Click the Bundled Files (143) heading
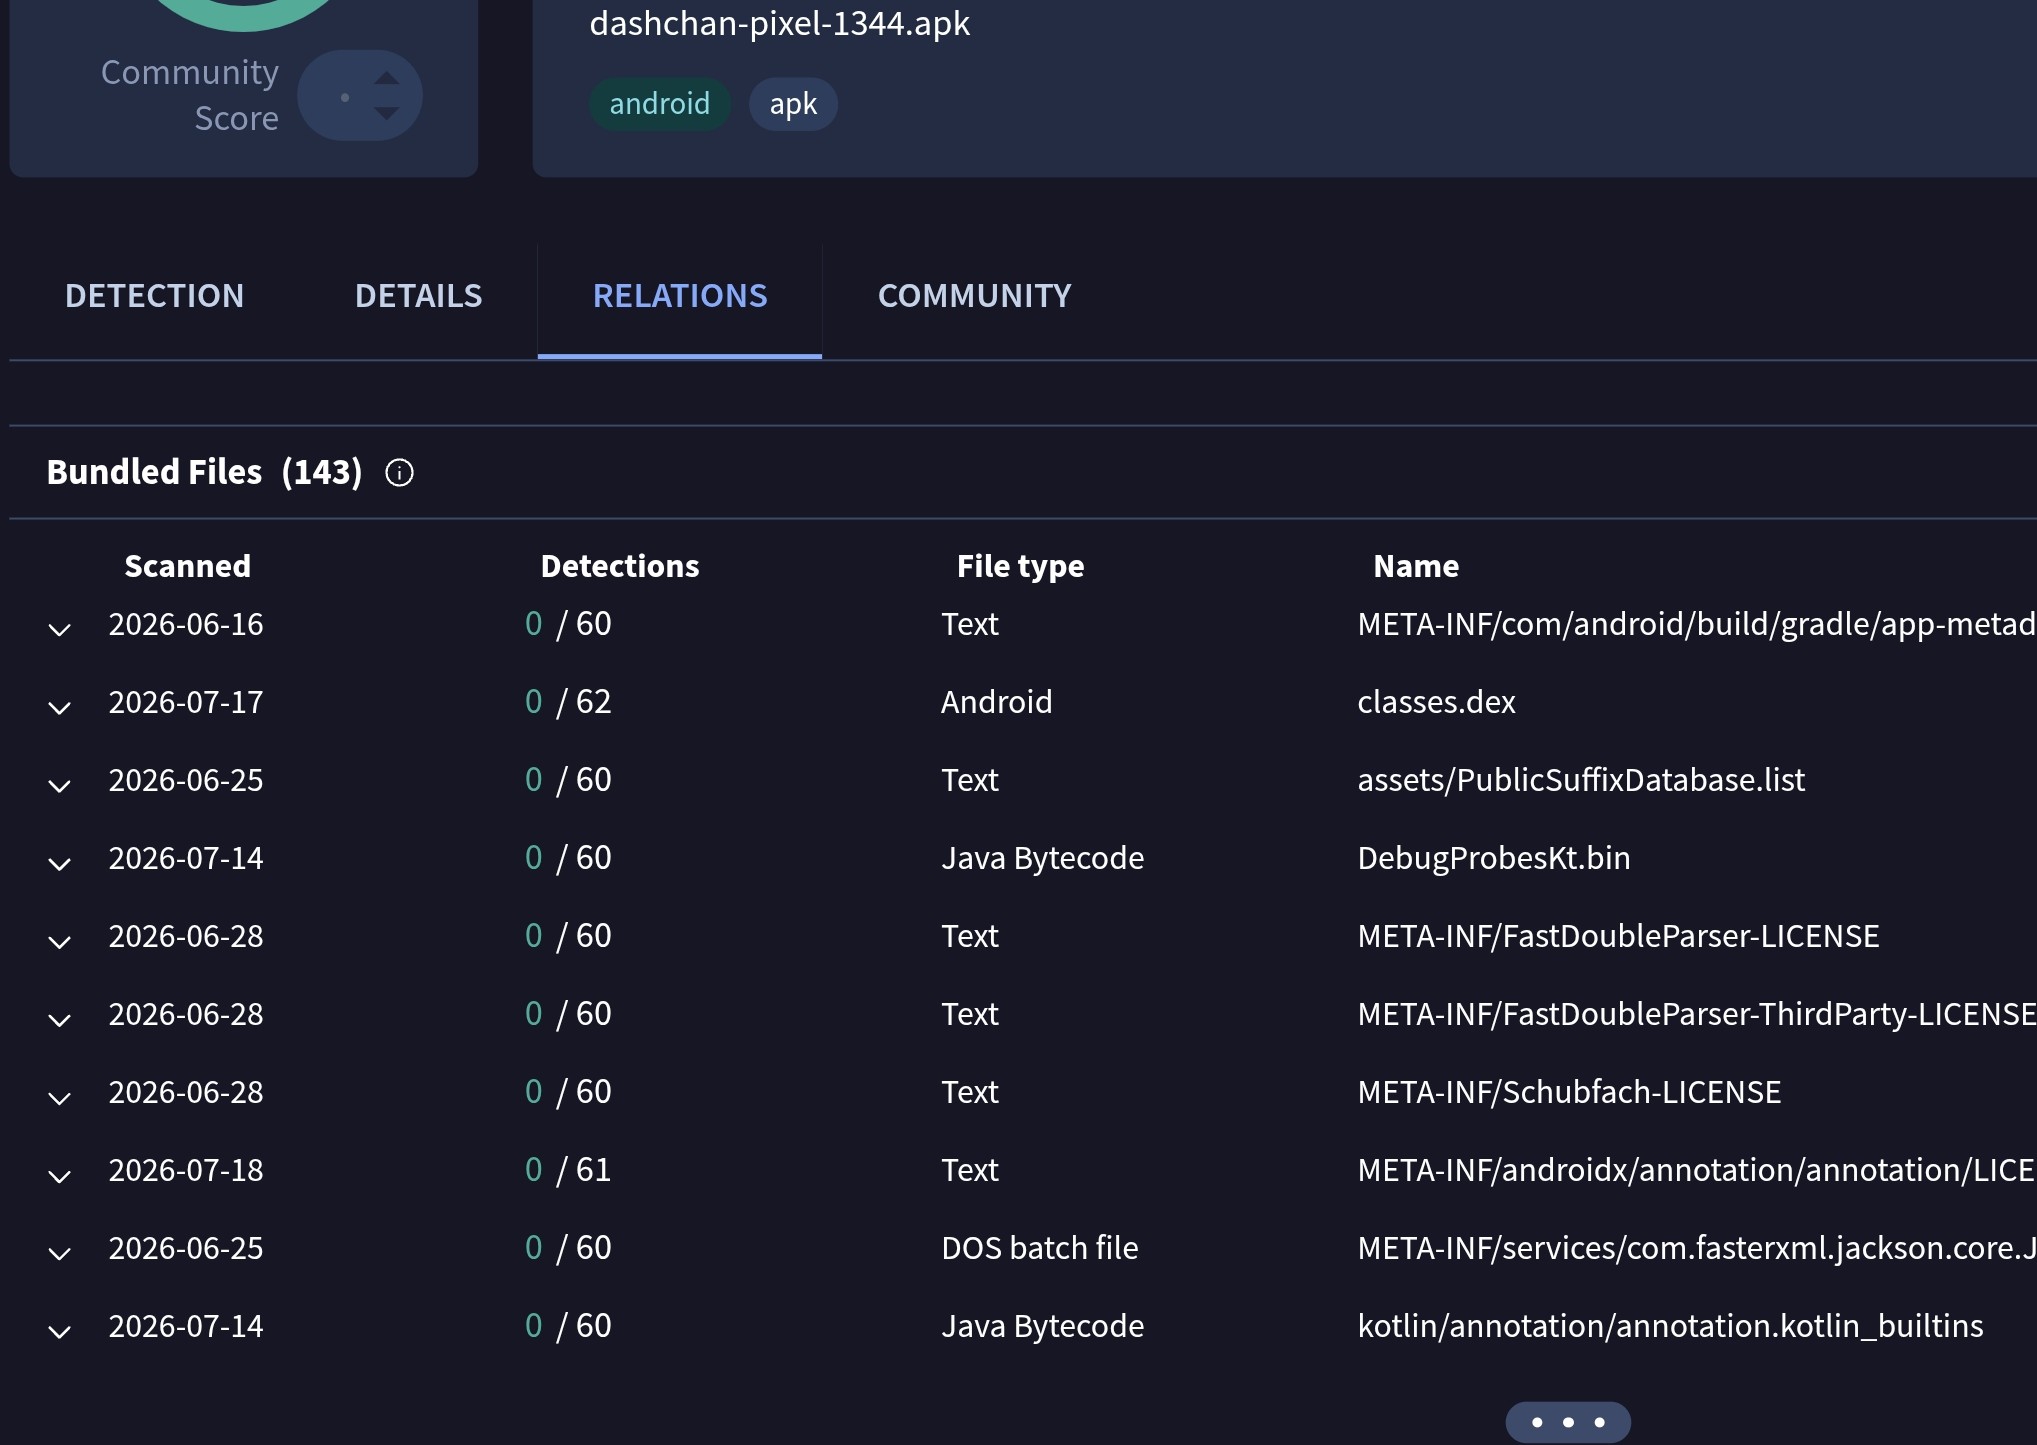Image resolution: width=2037 pixels, height=1445 pixels. 204,472
